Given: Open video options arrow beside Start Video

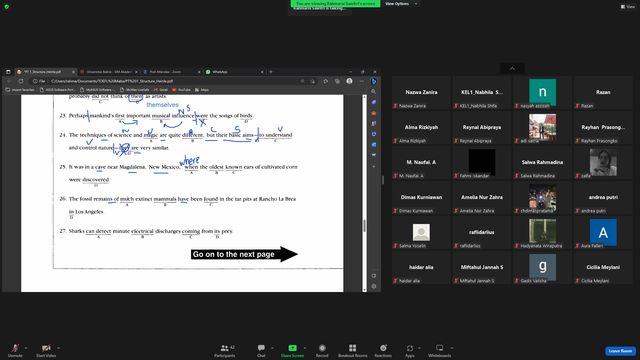Looking at the screenshot, I should pyautogui.click(x=58, y=348).
